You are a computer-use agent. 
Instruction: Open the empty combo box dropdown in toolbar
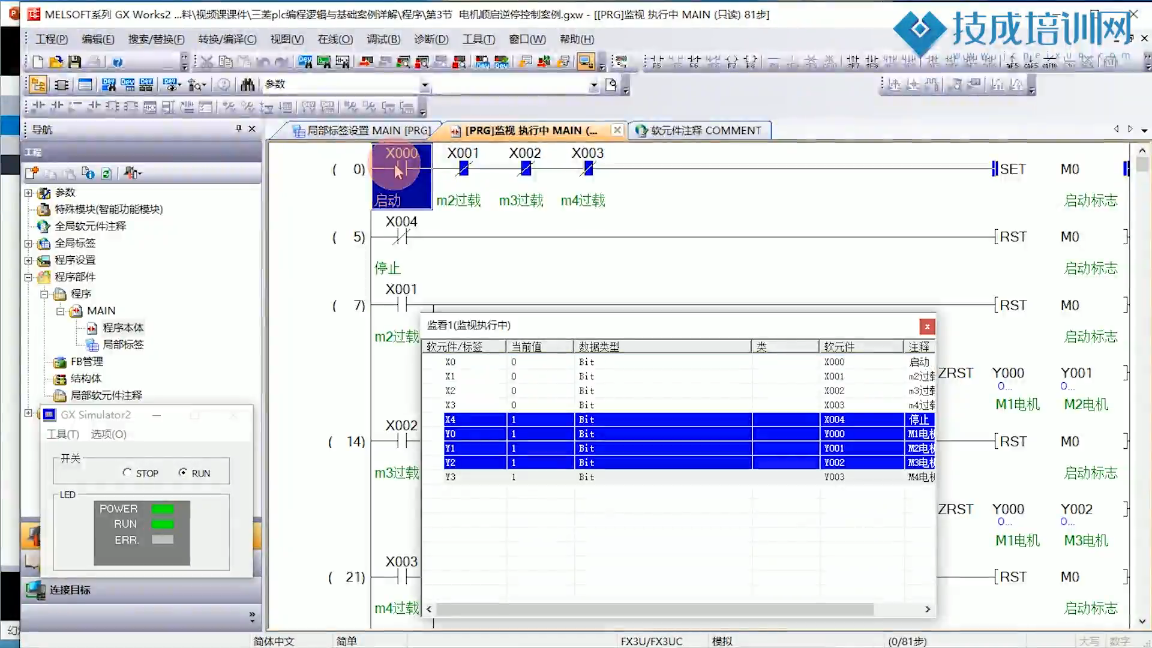tap(594, 85)
